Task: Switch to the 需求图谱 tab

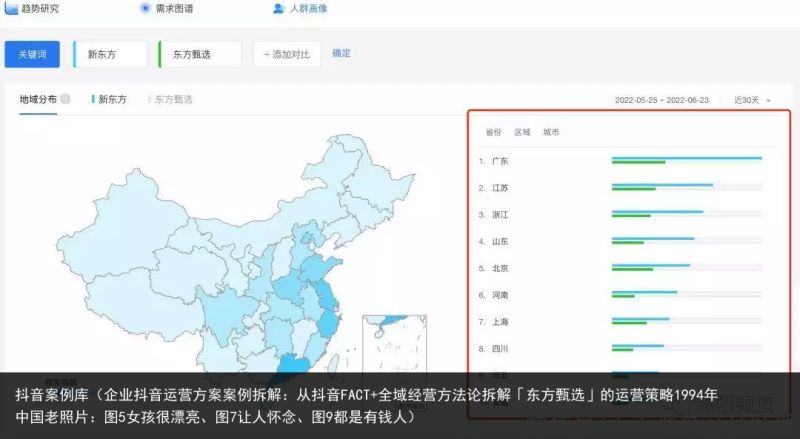Action: 174,9
